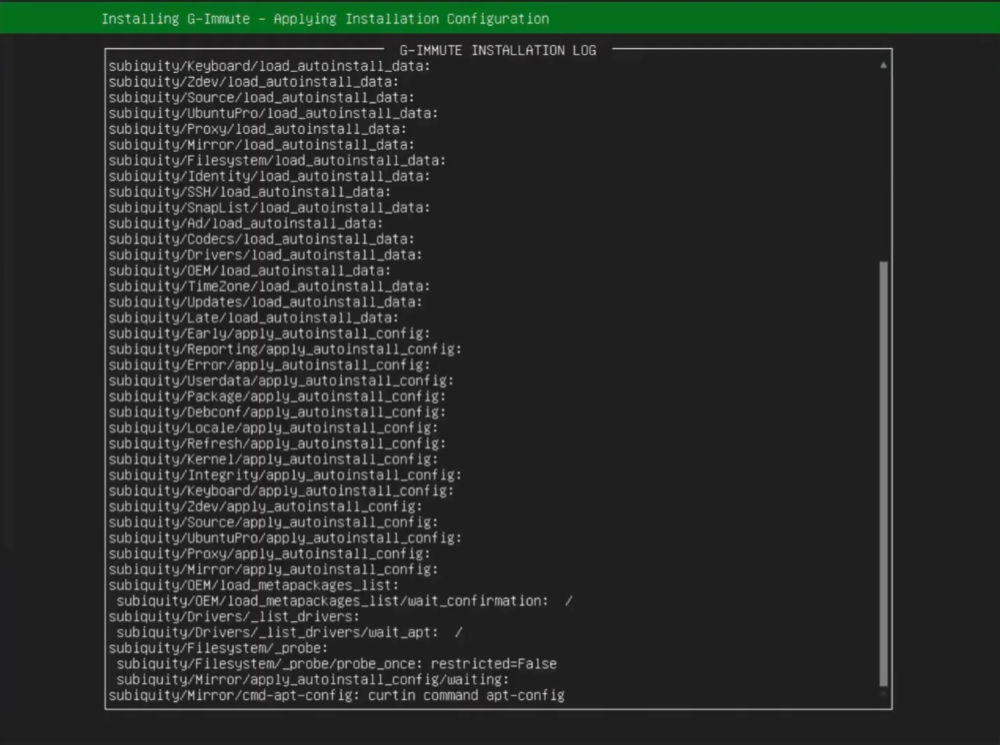
Task: Select line 'subiquity/Proxy/apply_autoinstall_config:'
Action: point(269,554)
